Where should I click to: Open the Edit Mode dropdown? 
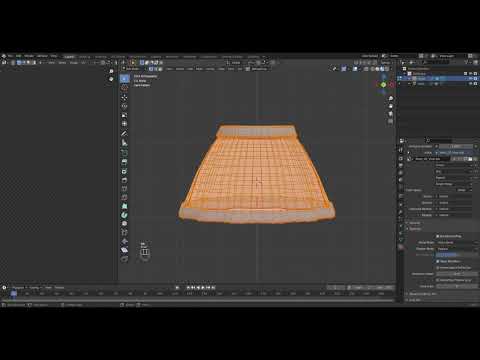pyautogui.click(x=133, y=69)
